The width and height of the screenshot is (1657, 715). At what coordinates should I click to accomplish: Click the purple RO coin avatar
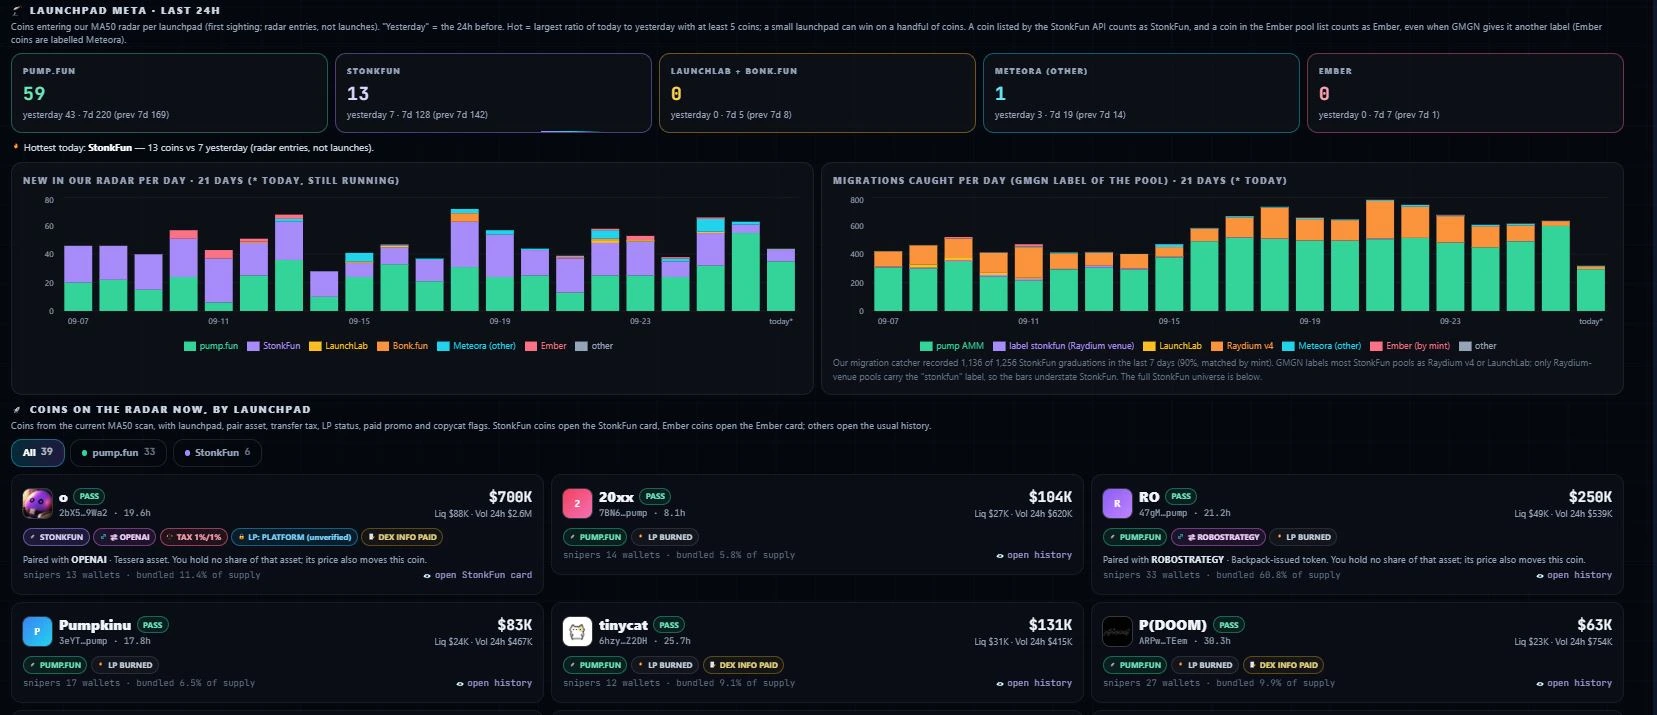[1117, 504]
